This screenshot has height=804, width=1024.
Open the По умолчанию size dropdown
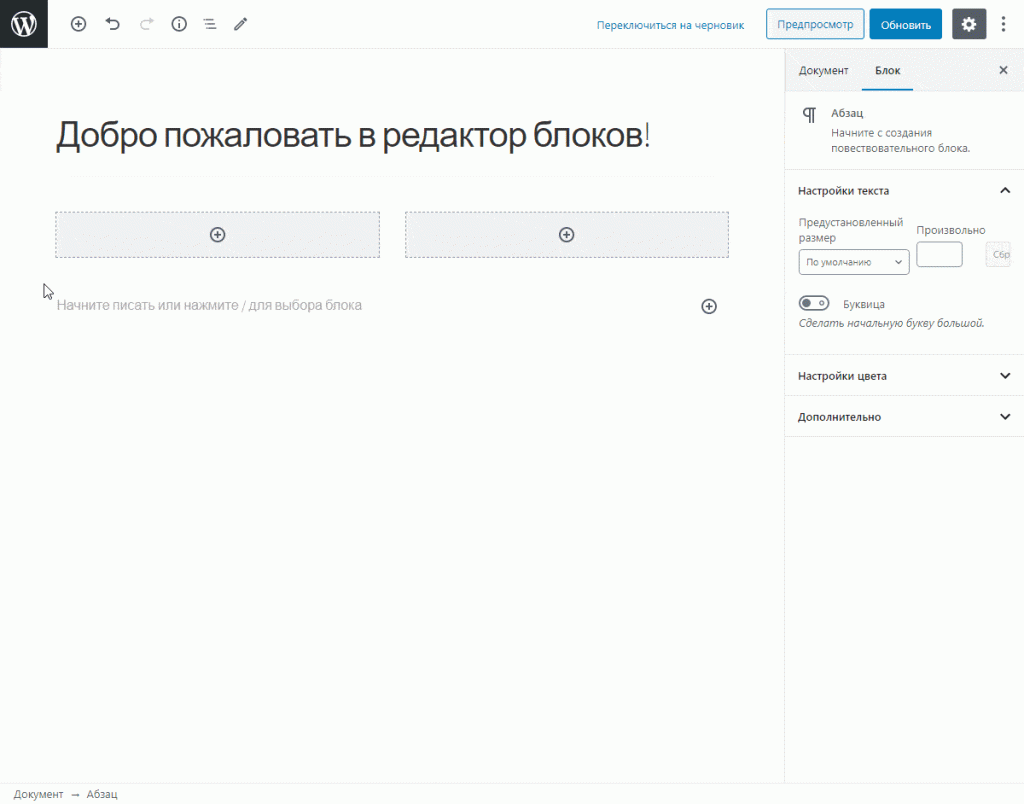pos(853,262)
